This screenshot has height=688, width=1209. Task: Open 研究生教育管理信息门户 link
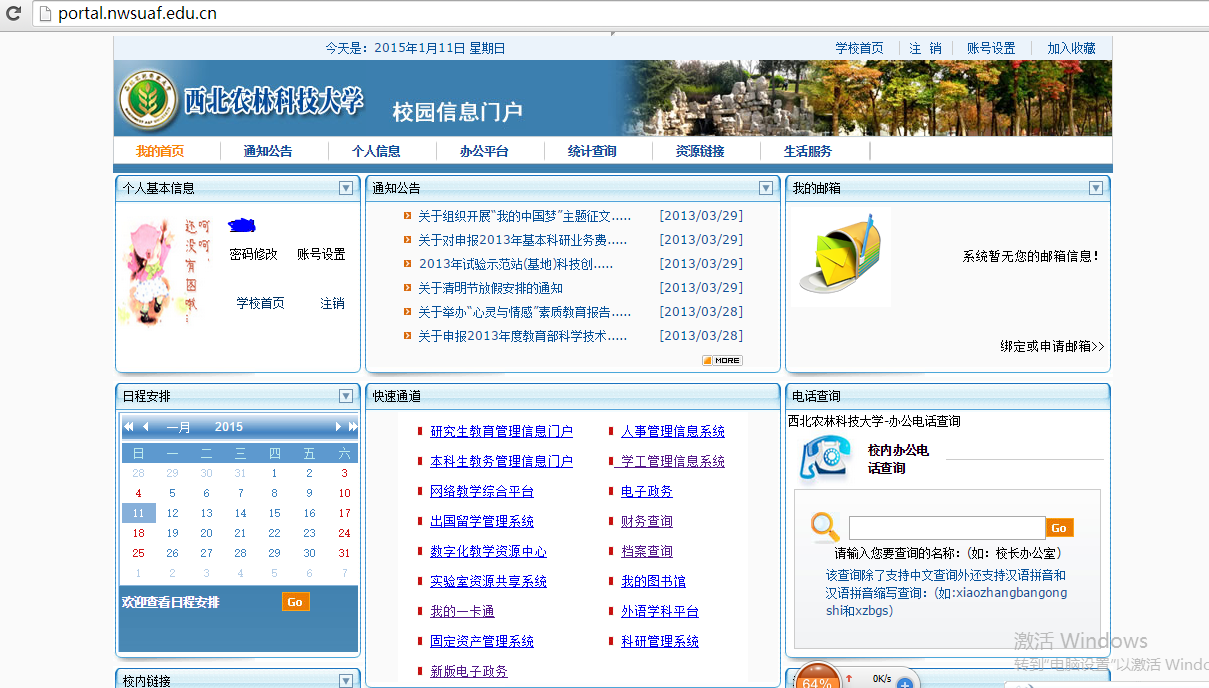pyautogui.click(x=501, y=432)
